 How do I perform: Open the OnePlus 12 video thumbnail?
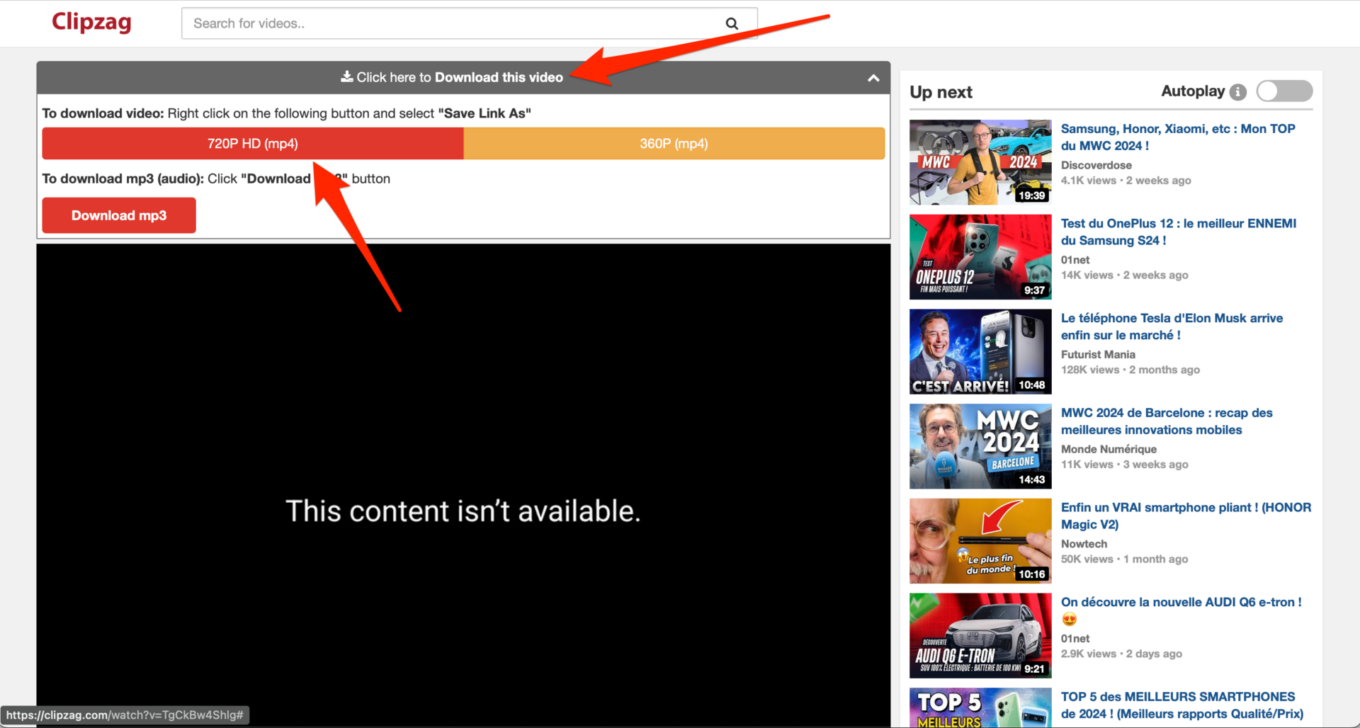[x=980, y=257]
